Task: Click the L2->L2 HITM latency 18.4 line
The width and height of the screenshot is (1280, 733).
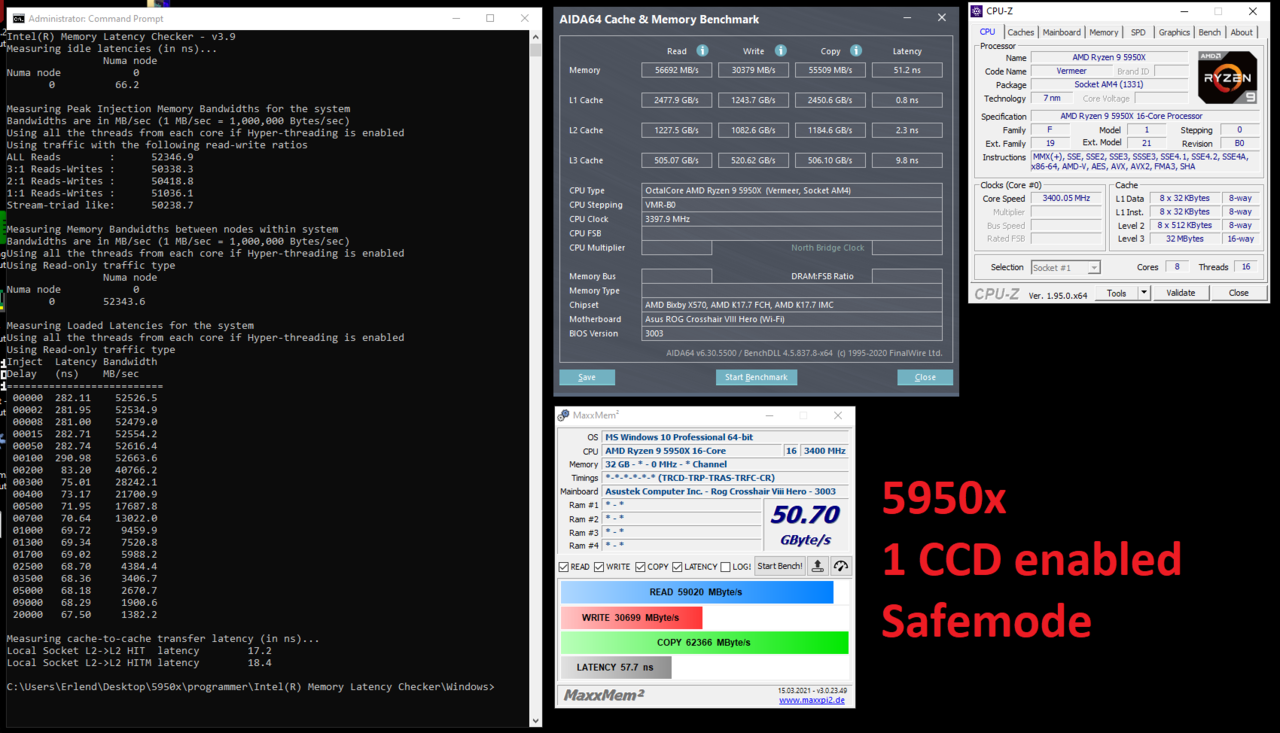Action: [138, 663]
